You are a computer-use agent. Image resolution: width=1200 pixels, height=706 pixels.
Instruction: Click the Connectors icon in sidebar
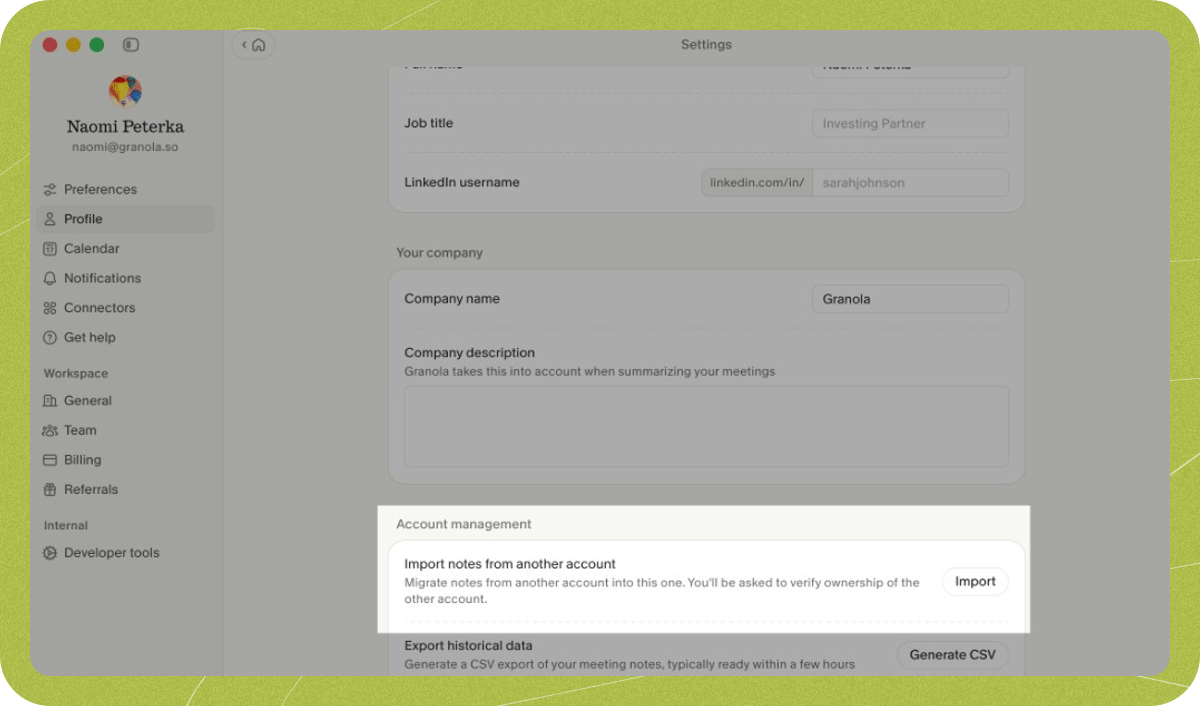pyautogui.click(x=50, y=308)
